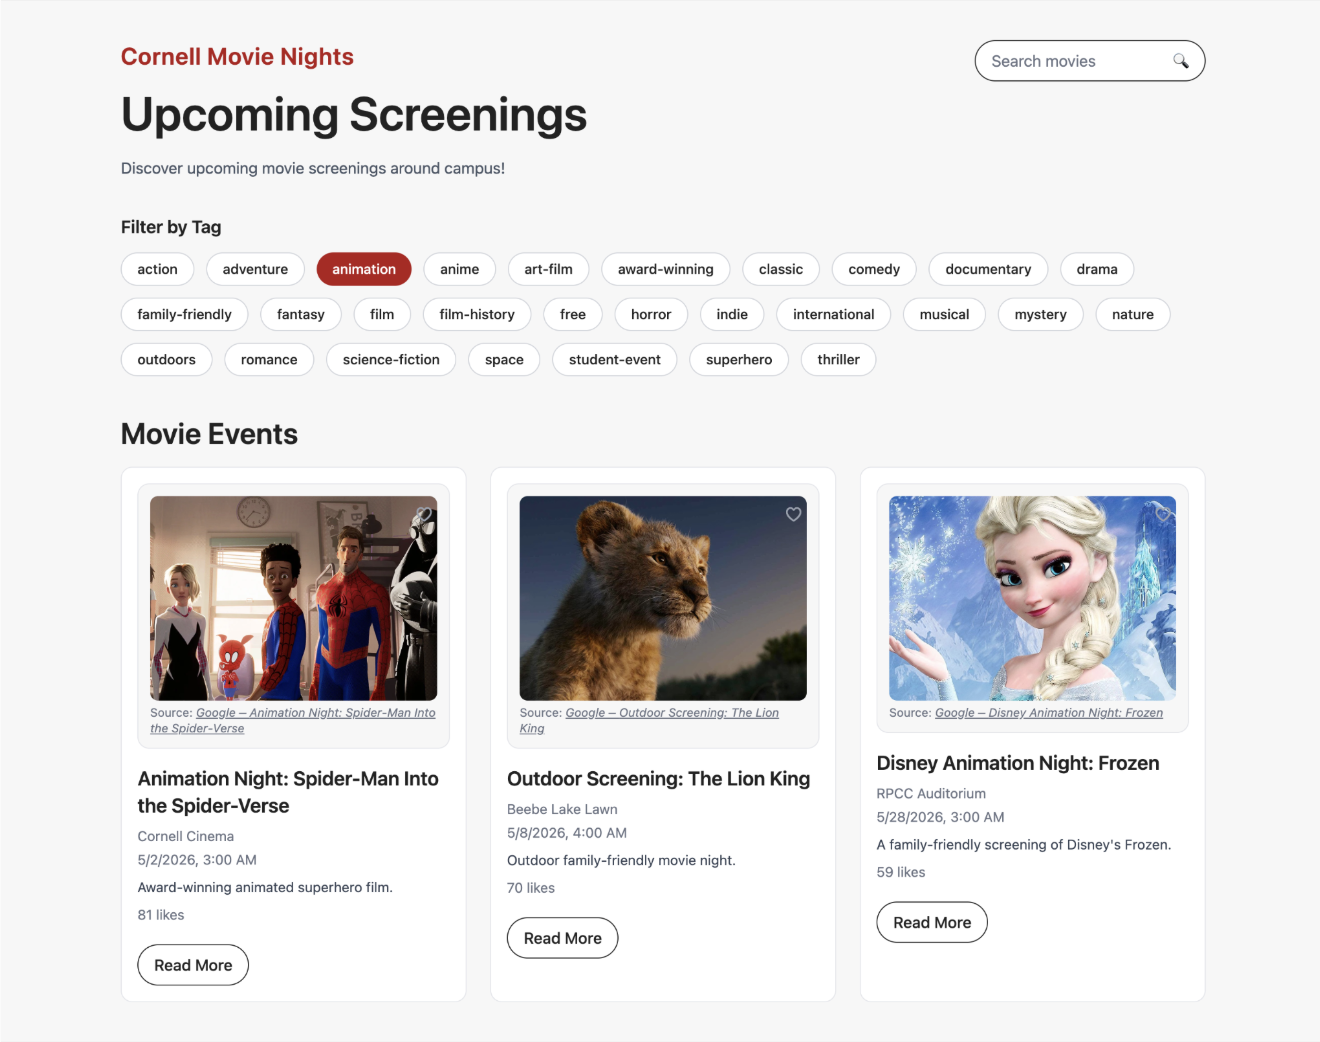Filter by the action tag
1320x1042 pixels.
click(157, 269)
